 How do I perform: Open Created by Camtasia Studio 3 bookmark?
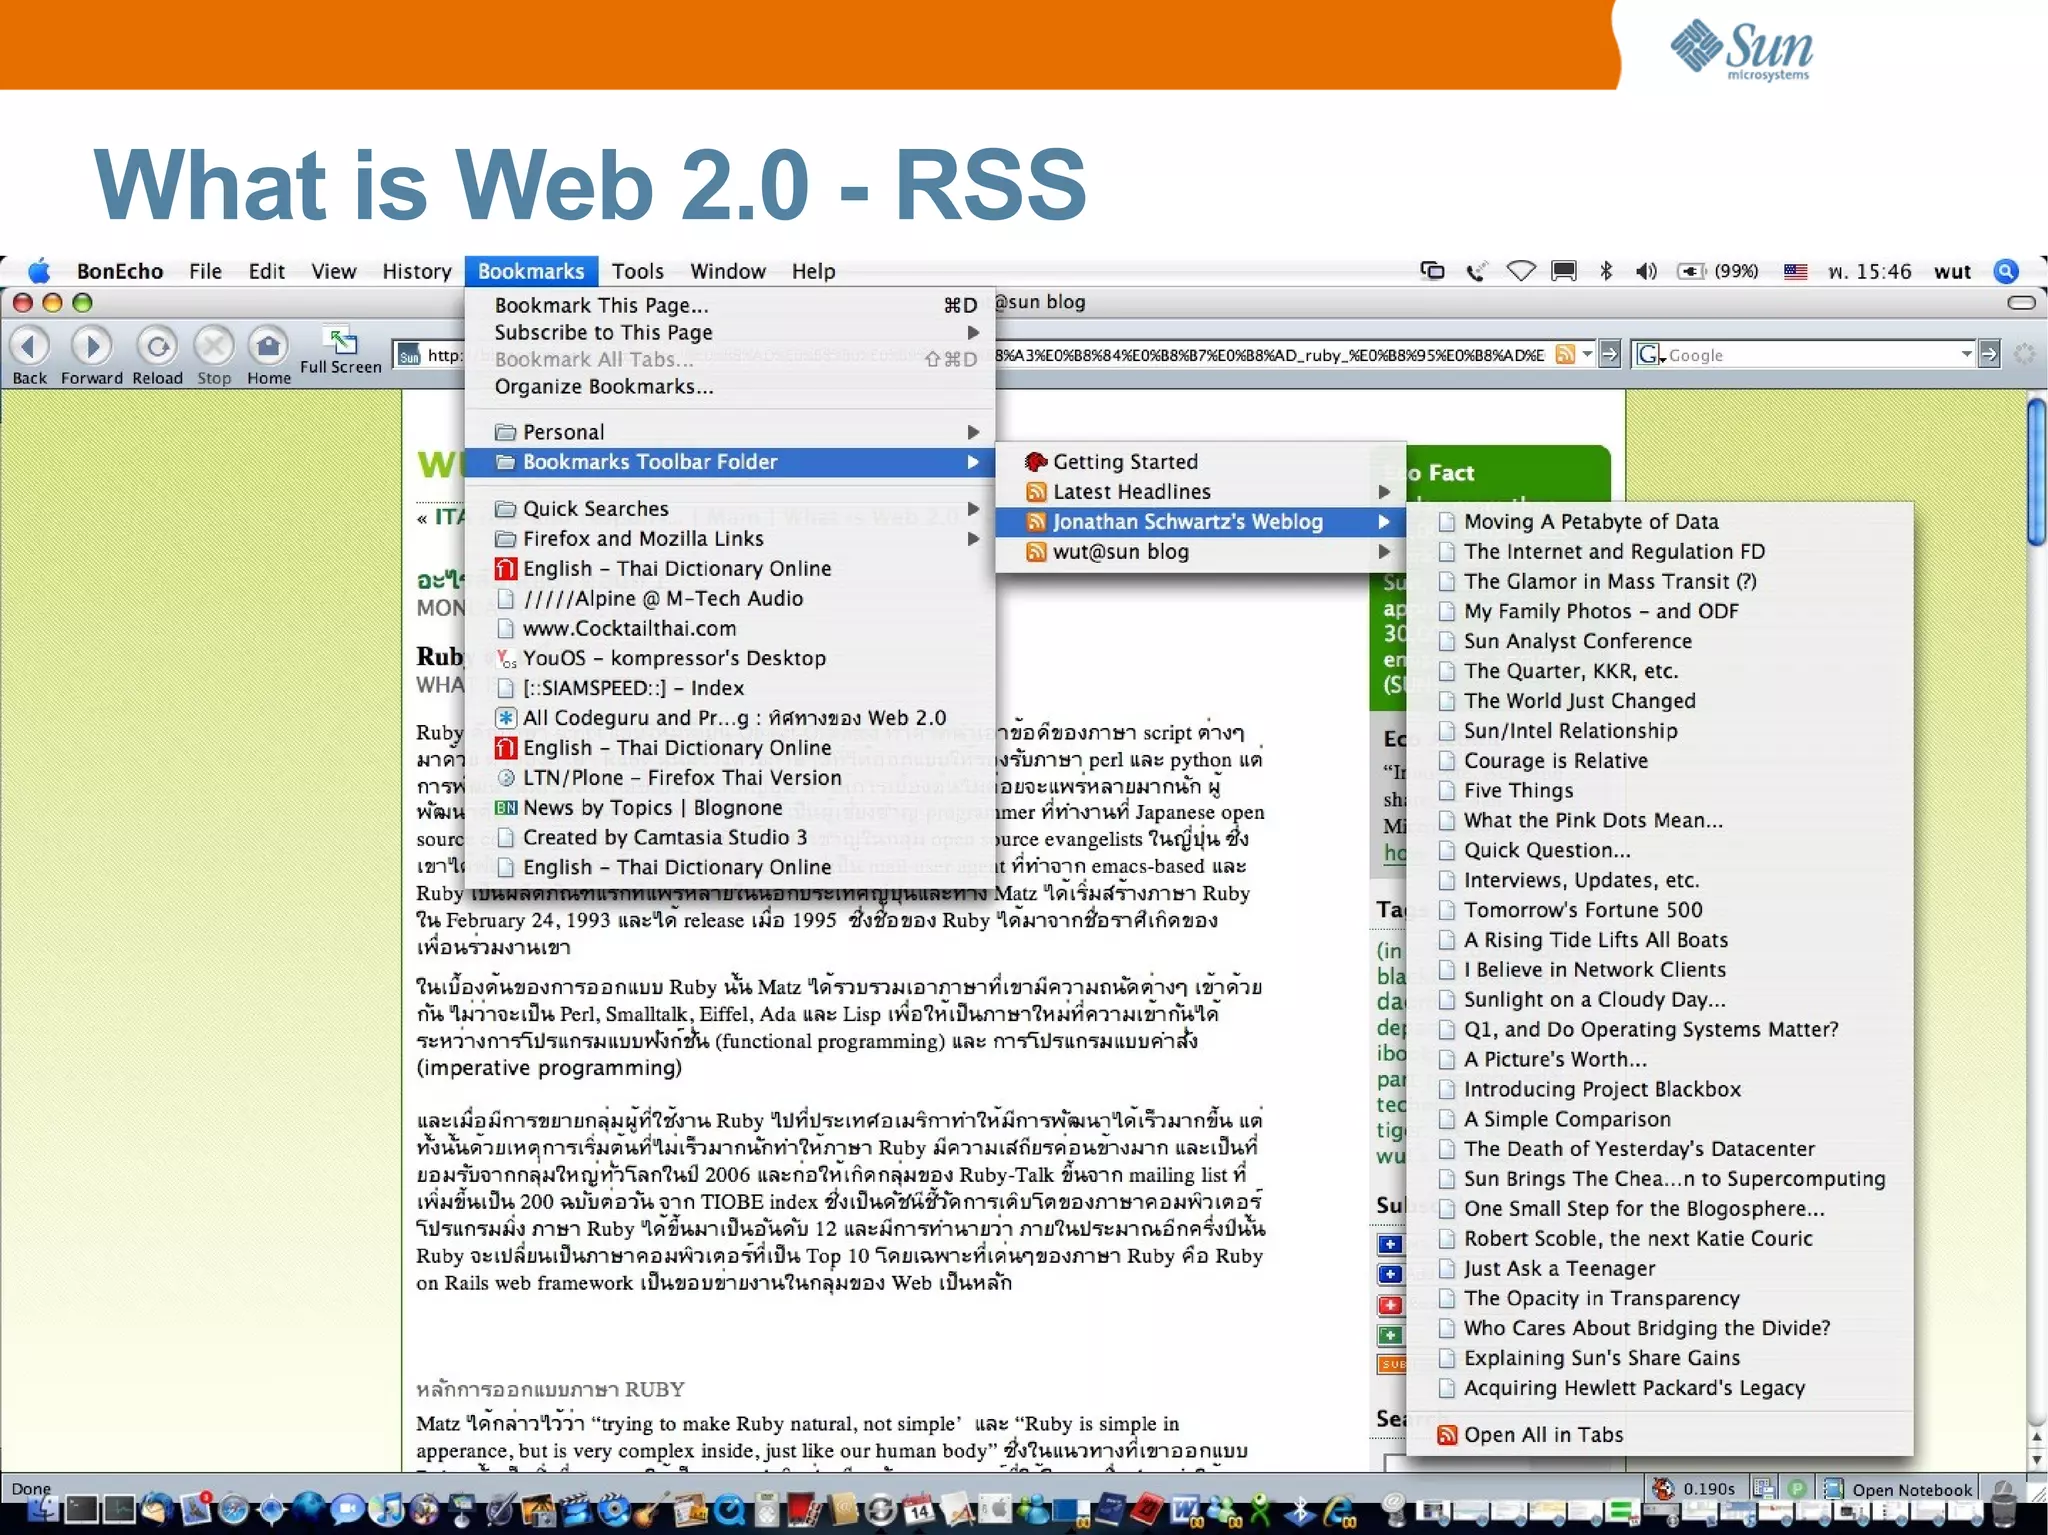[x=730, y=838]
